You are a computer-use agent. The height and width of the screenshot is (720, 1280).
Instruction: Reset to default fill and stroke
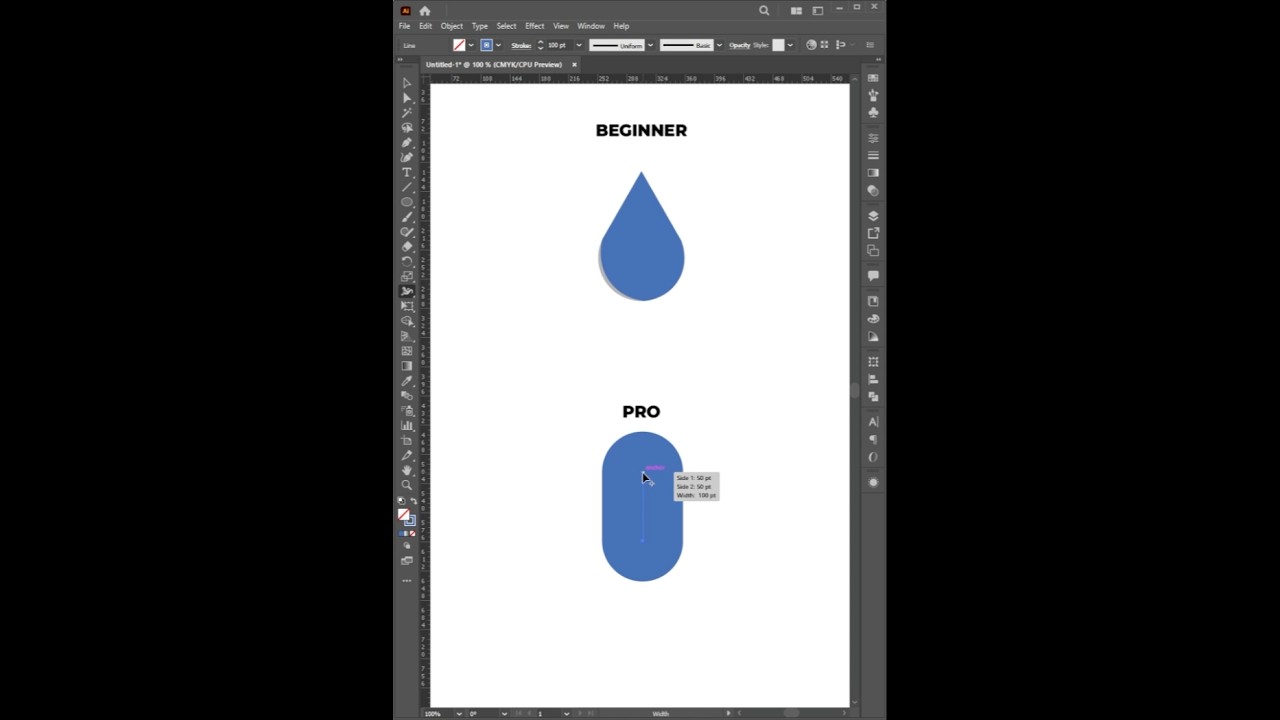point(402,501)
